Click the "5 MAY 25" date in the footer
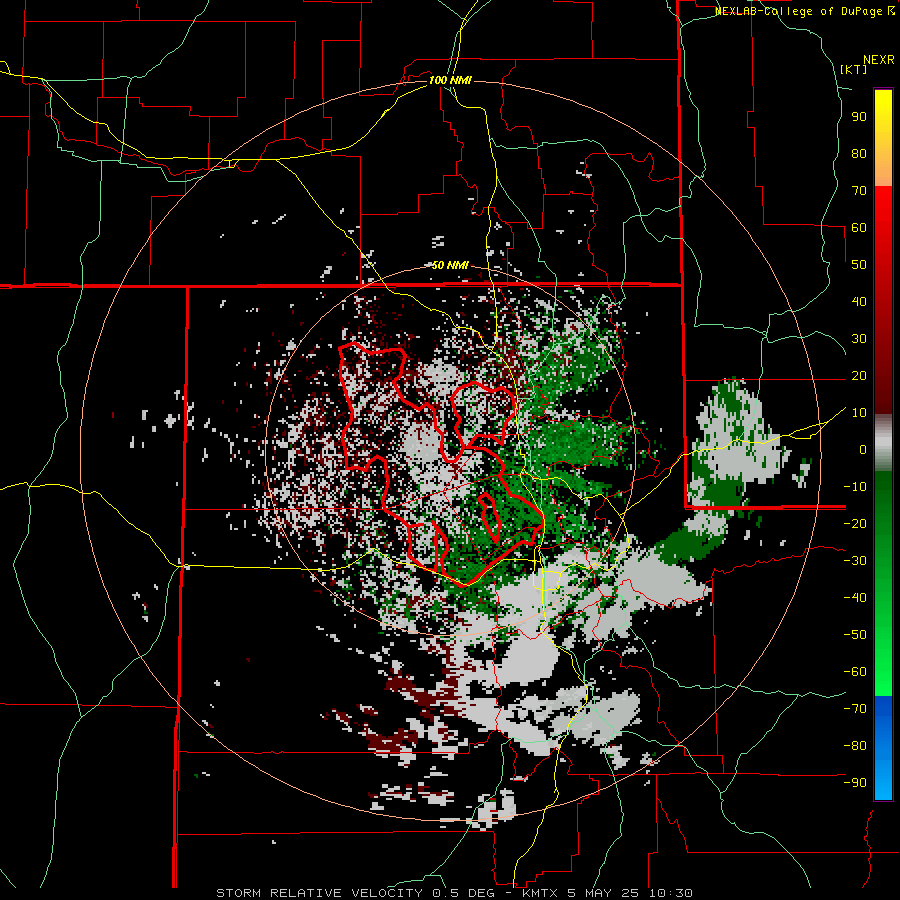This screenshot has width=900, height=900. click(603, 893)
